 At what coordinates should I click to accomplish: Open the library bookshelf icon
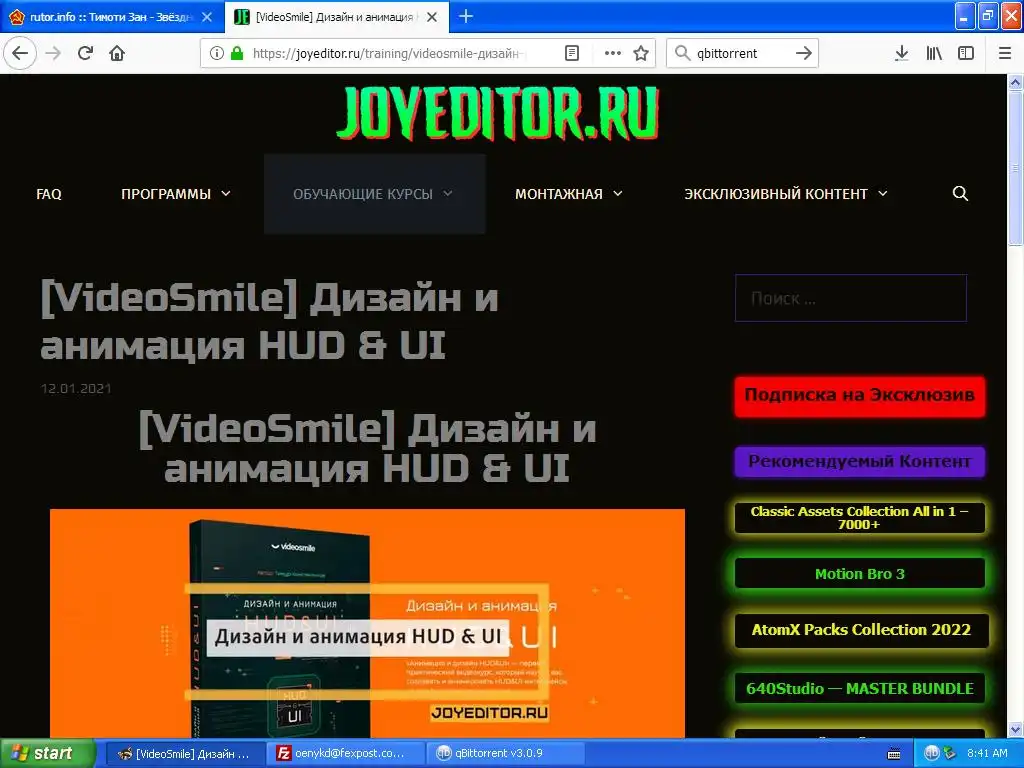pyautogui.click(x=934, y=53)
